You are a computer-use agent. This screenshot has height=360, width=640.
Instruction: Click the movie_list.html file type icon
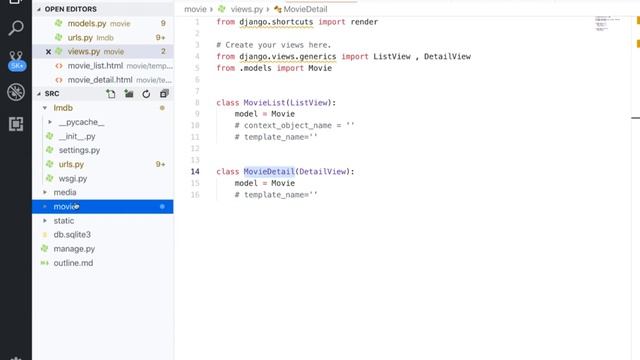pos(59,66)
